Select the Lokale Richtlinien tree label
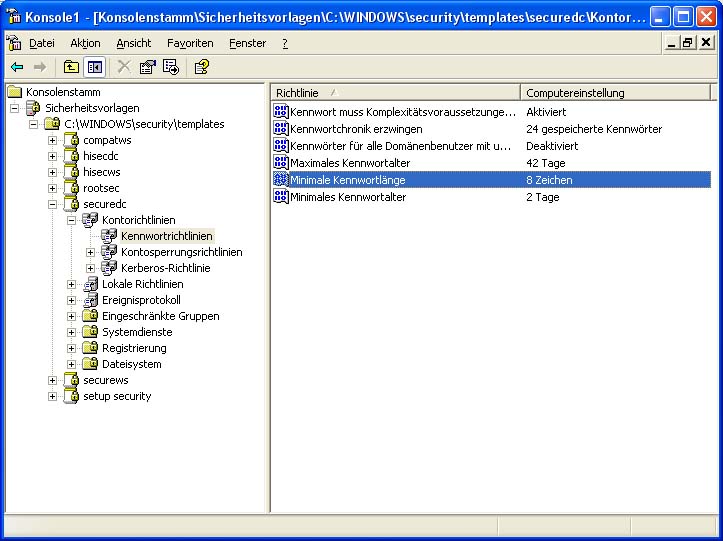The width and height of the screenshot is (723, 541). coord(142,284)
